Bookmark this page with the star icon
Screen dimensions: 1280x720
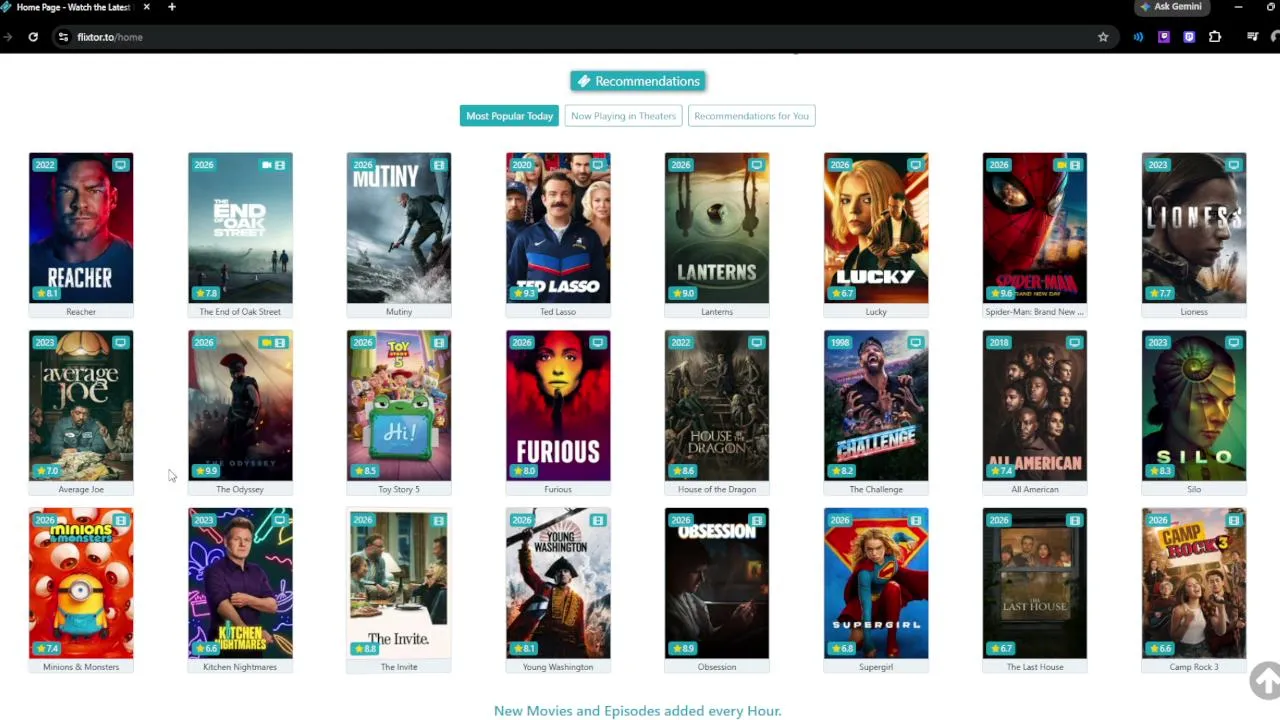click(x=1103, y=37)
